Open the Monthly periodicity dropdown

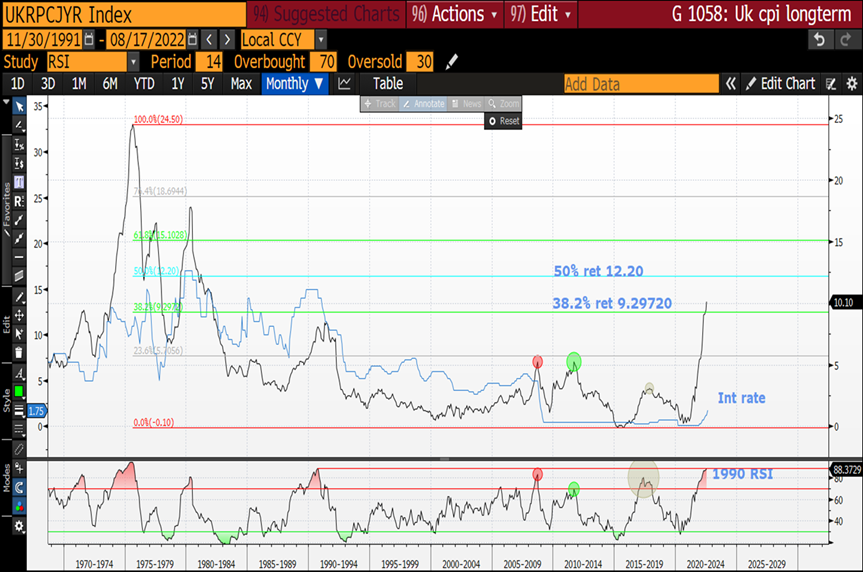tap(294, 84)
